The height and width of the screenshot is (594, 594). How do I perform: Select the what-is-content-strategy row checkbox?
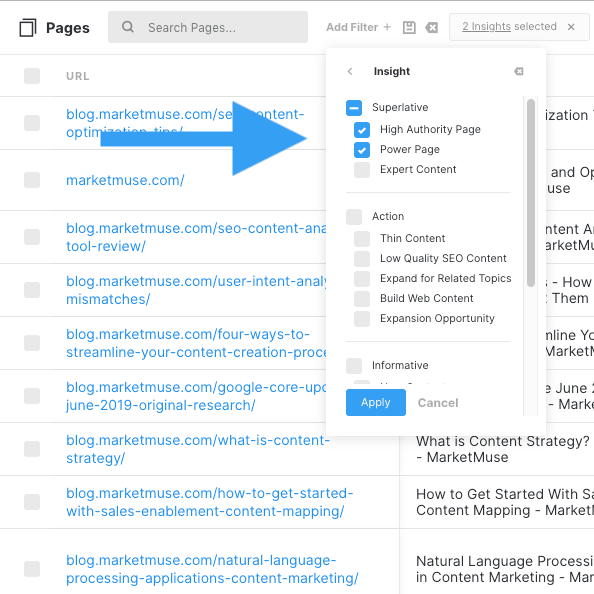point(32,449)
